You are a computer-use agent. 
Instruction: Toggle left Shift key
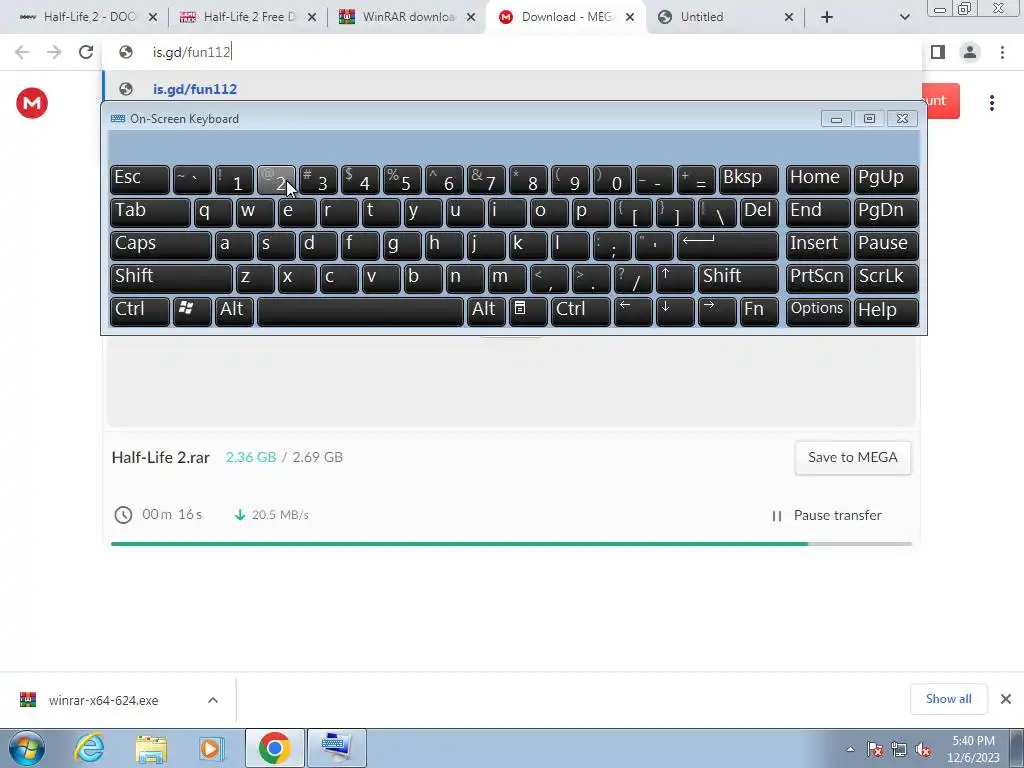click(171, 279)
